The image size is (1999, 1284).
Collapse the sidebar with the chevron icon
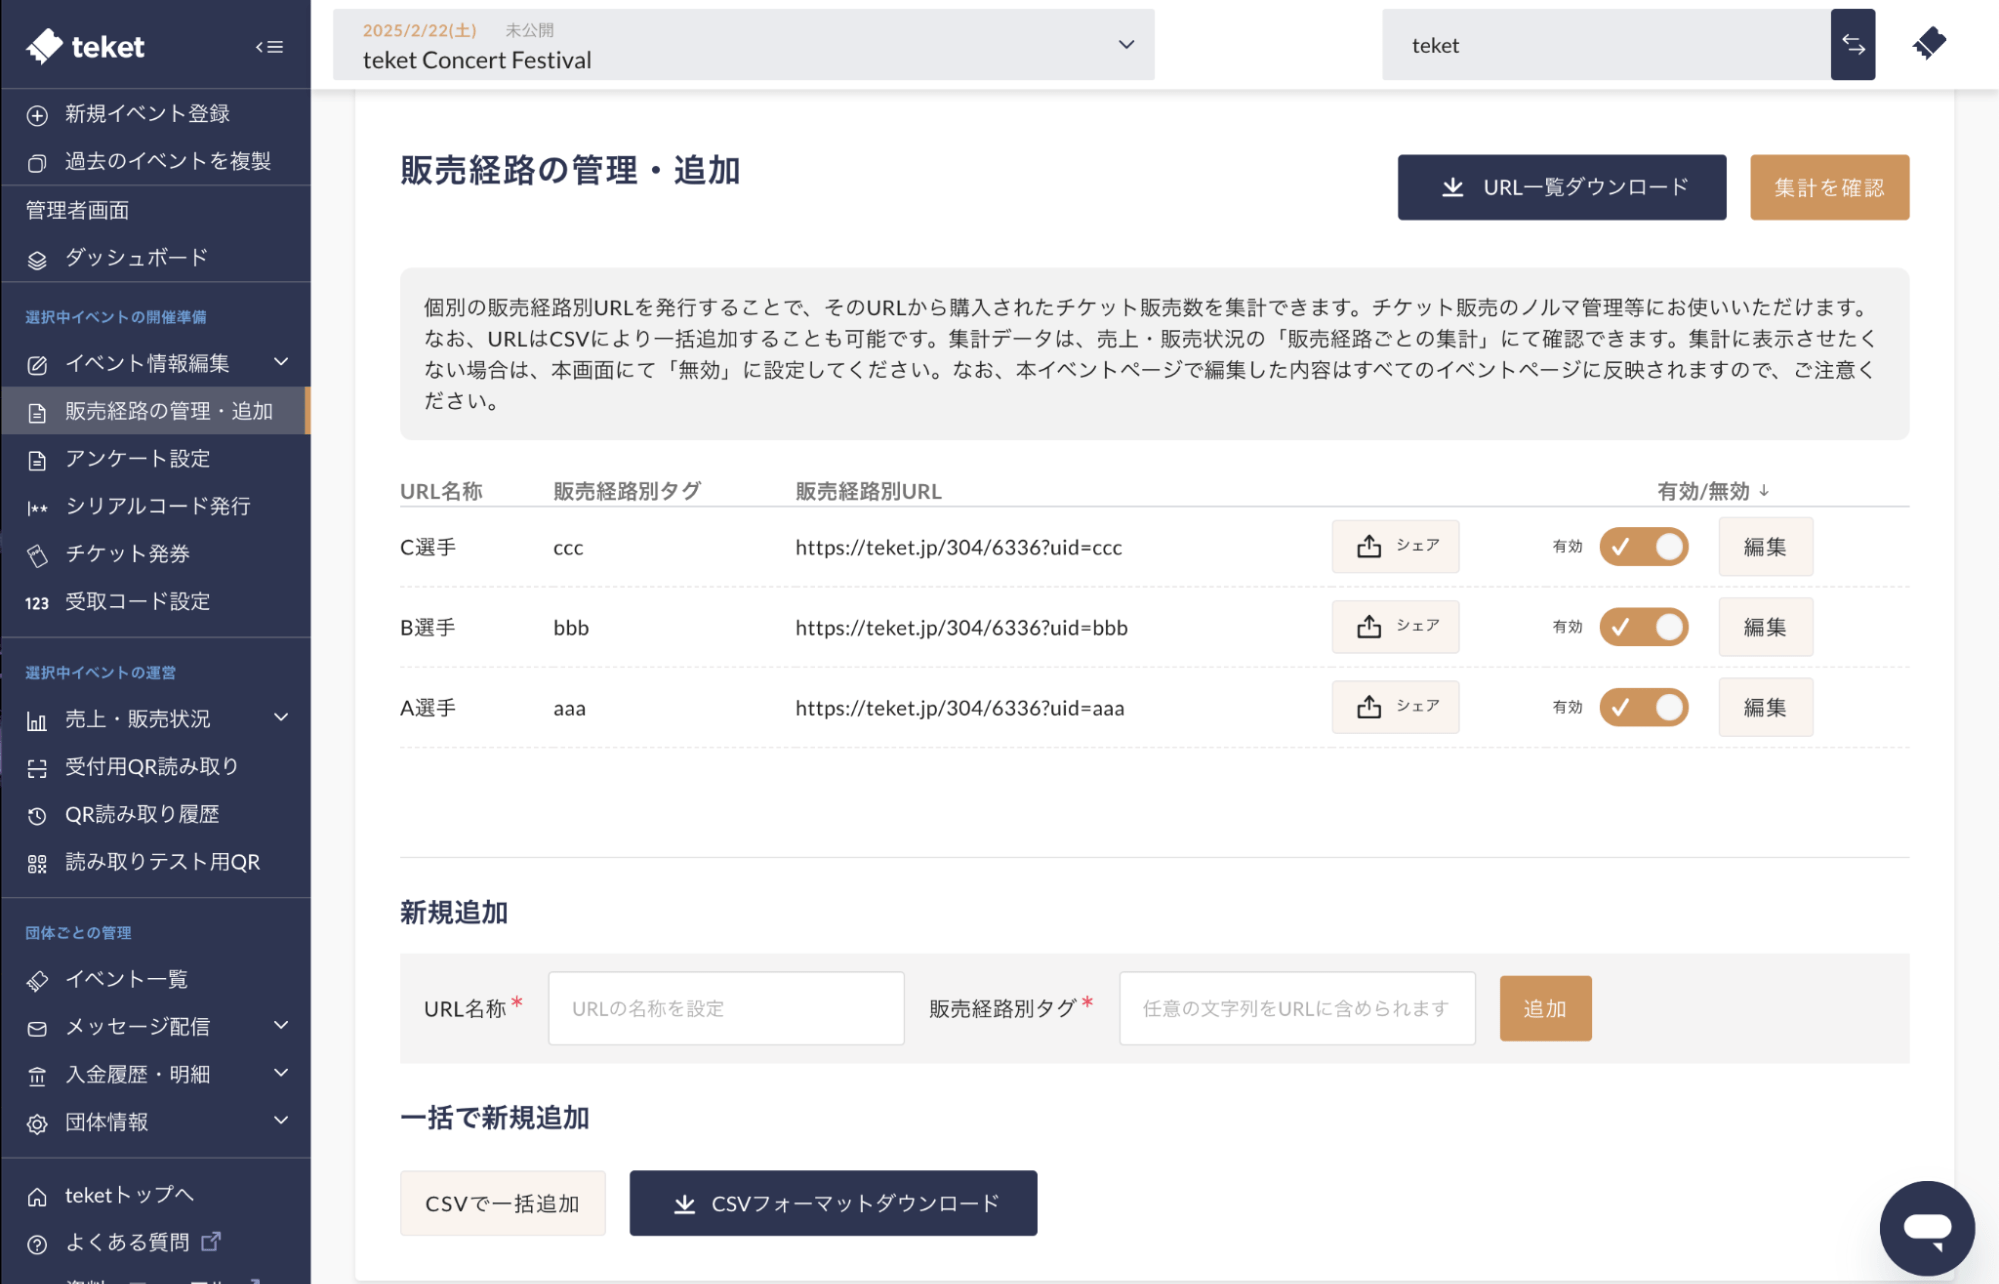click(x=268, y=47)
